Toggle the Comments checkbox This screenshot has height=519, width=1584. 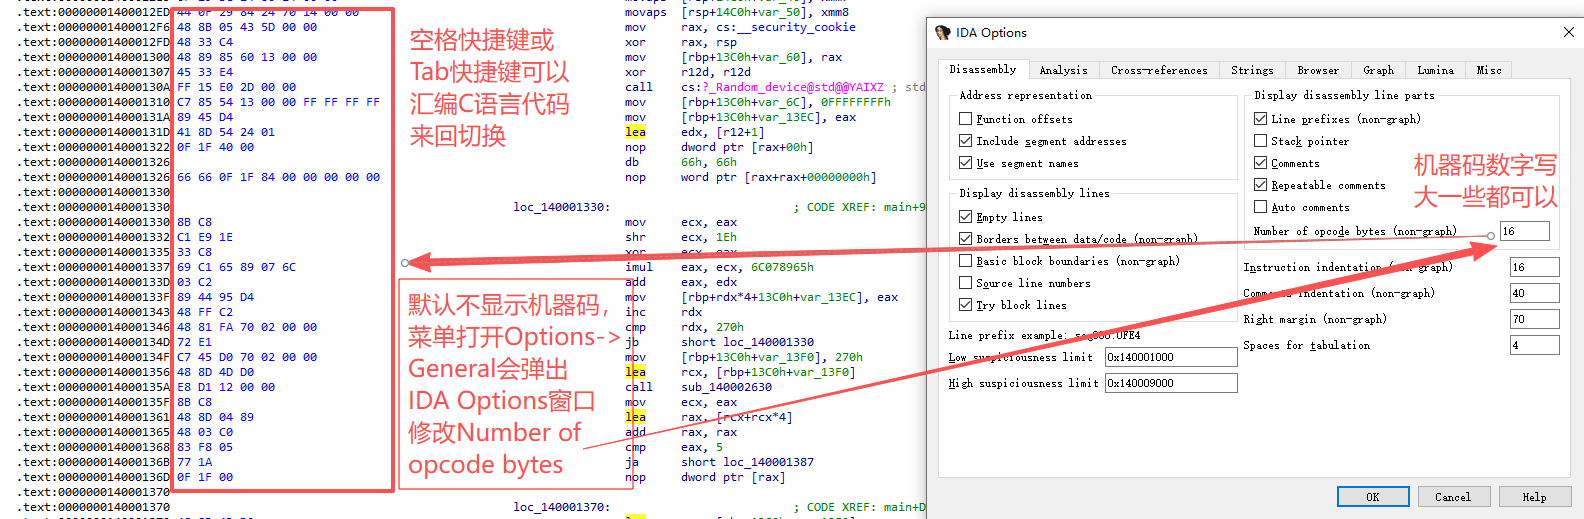pyautogui.click(x=1260, y=163)
